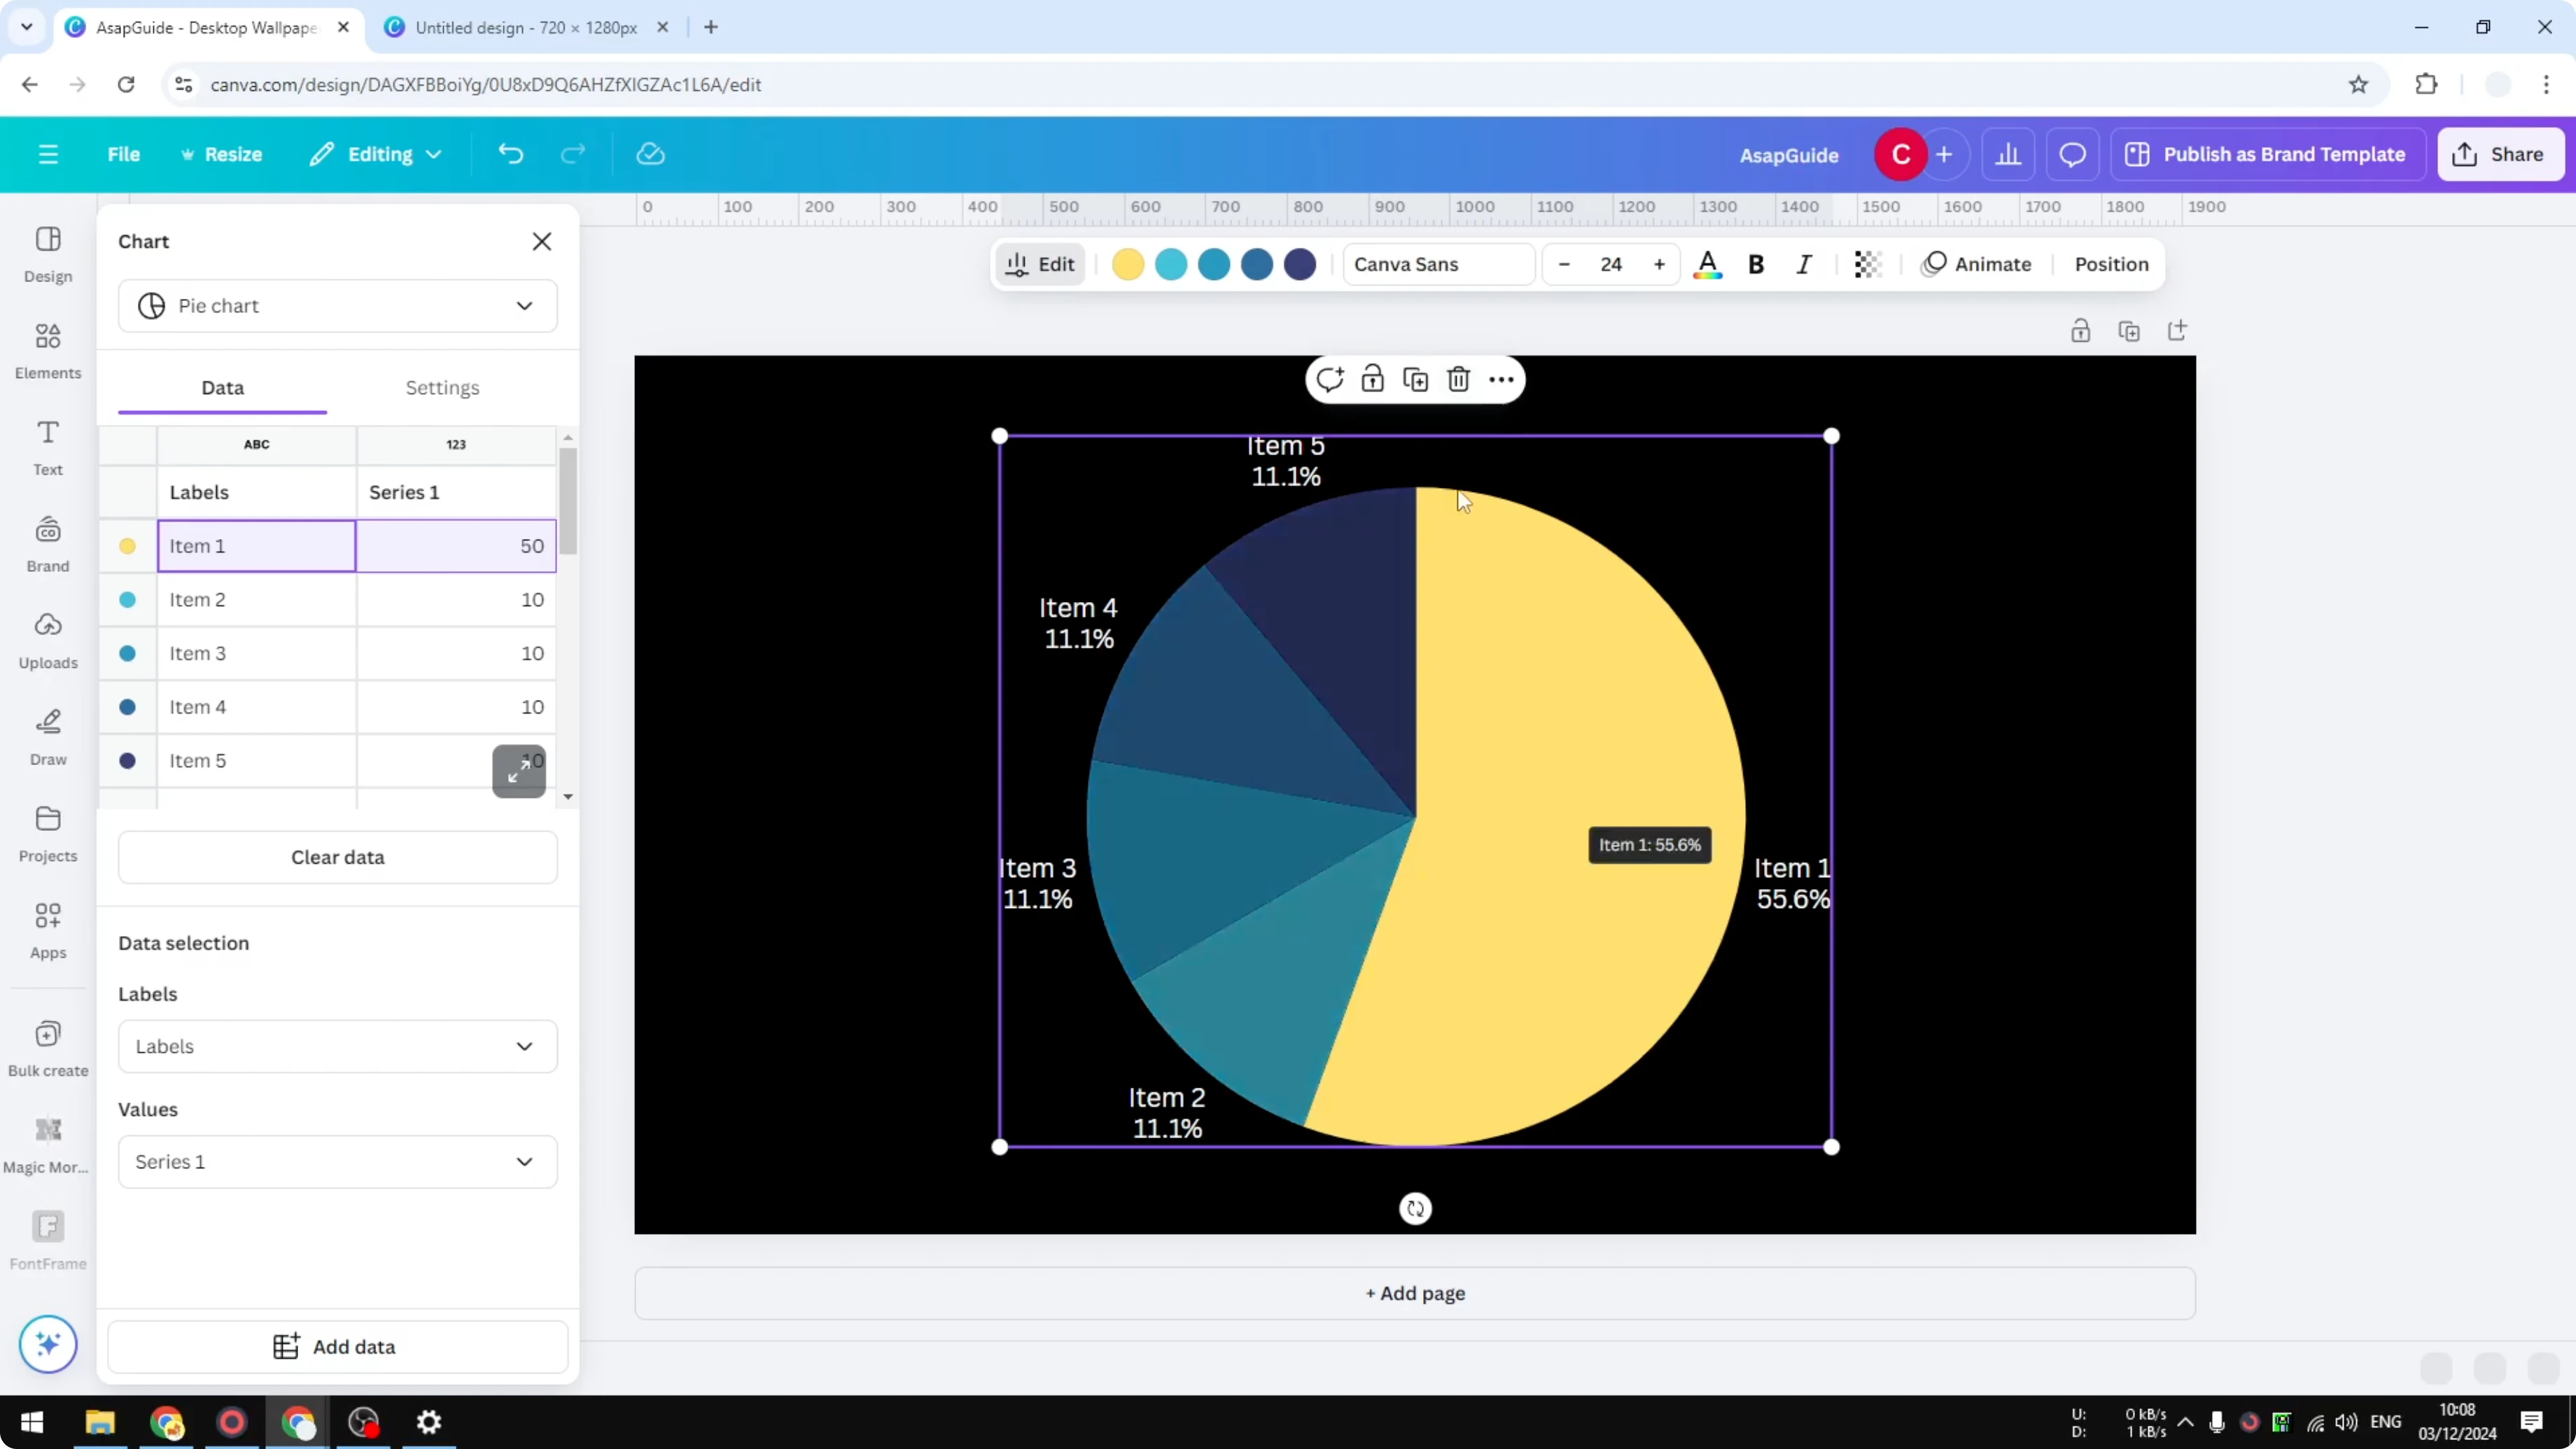
Task: Open the Uploads panel
Action: 47,640
